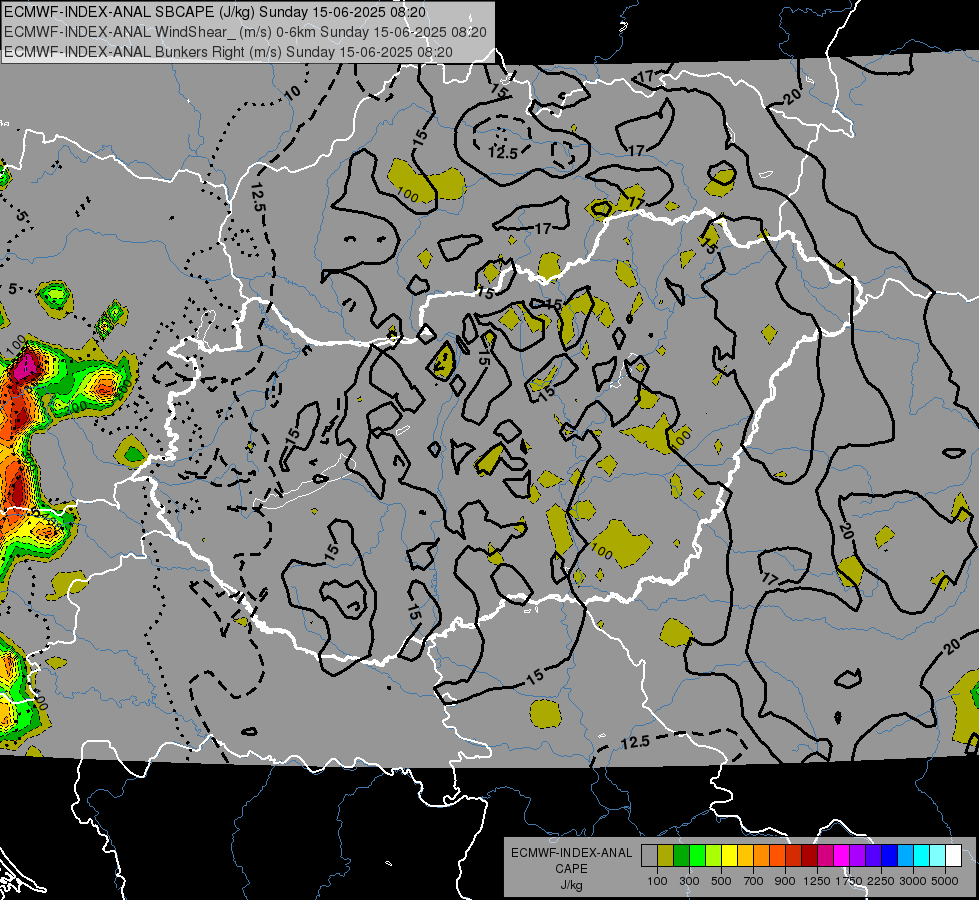Click the Bunkers Right header line

228,52
